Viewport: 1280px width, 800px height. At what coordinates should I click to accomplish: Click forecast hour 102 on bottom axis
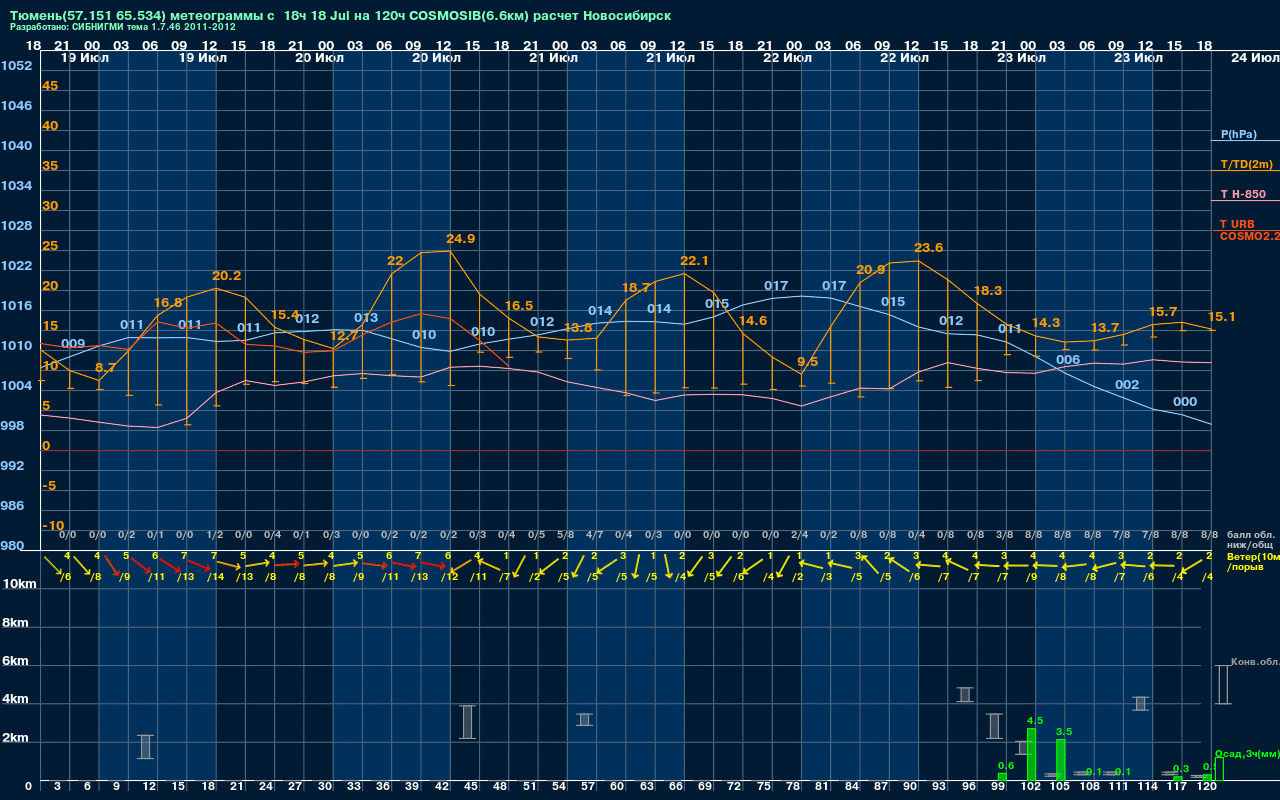[x=1031, y=787]
